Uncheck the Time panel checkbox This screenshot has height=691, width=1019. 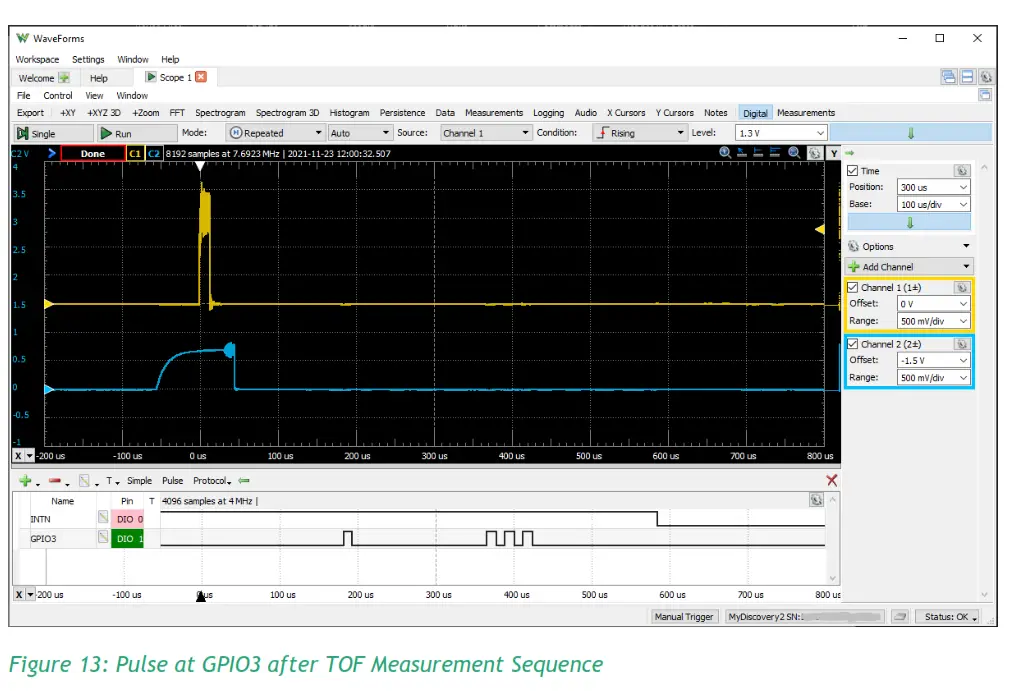tap(853, 170)
